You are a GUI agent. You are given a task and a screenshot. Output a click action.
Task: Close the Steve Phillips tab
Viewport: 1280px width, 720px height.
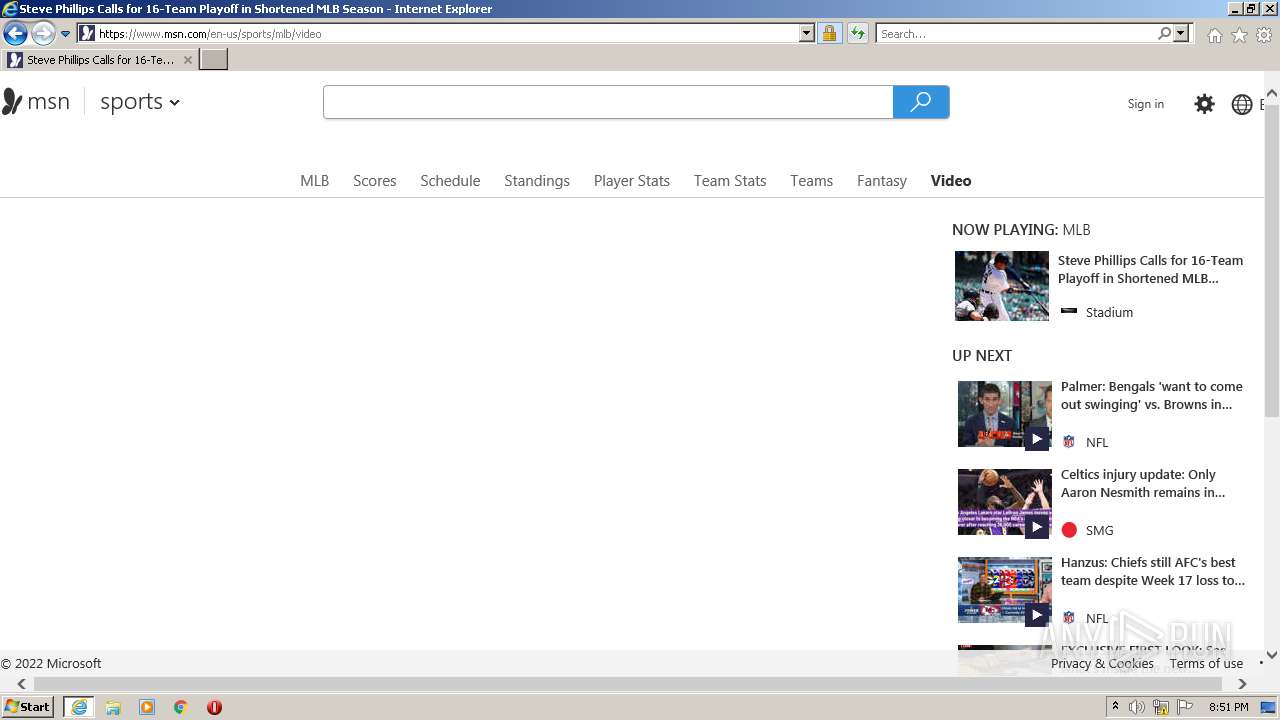[x=187, y=60]
